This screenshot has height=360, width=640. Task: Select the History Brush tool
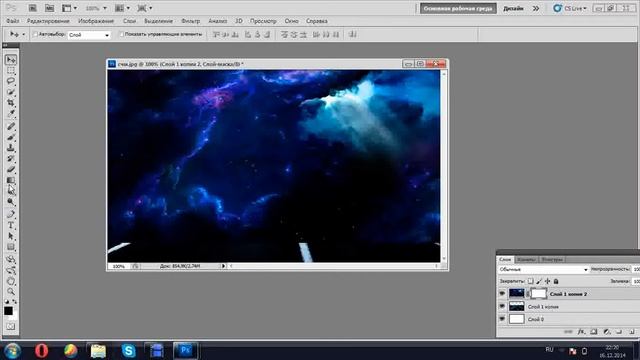click(11, 158)
